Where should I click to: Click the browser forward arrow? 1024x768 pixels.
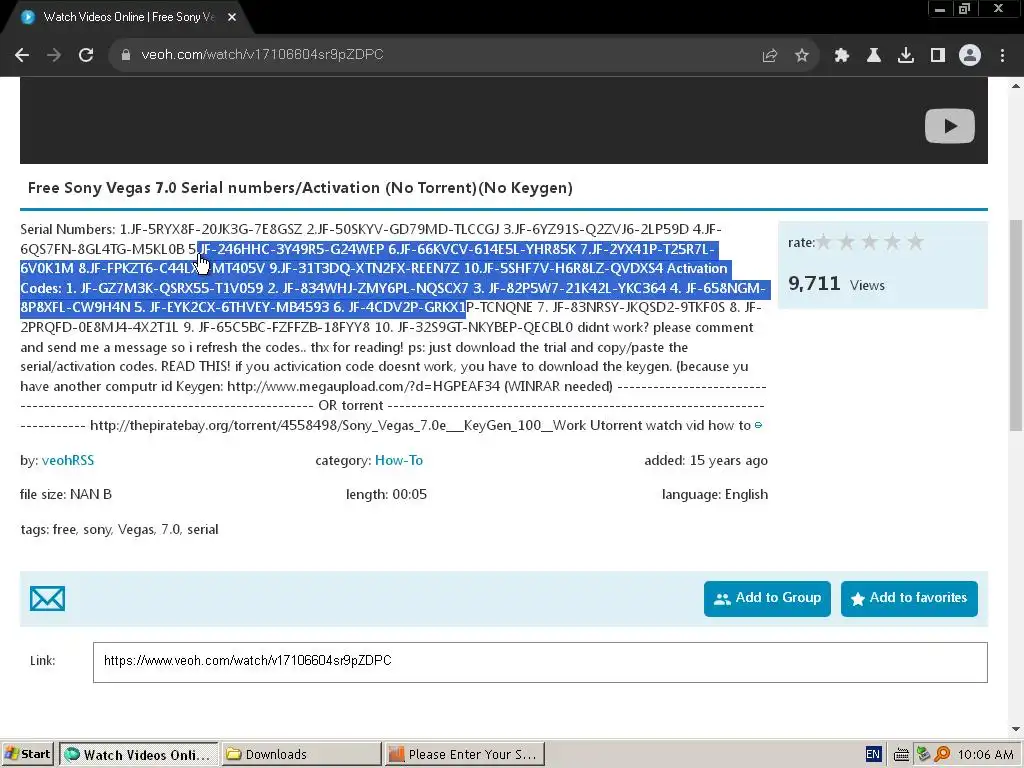click(54, 55)
